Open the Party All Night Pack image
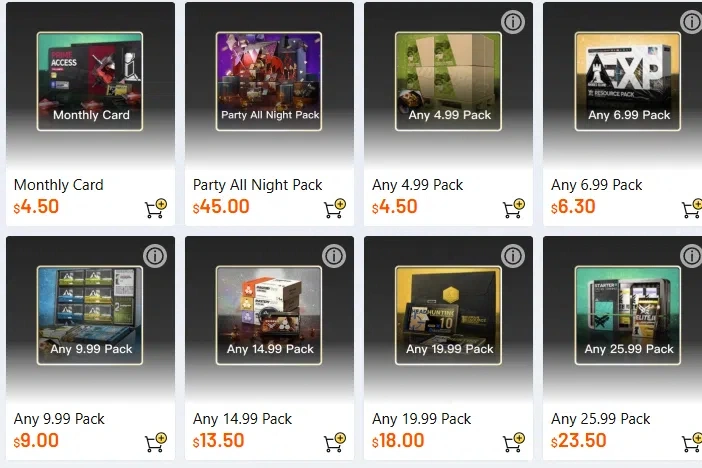Viewport: 702px width, 468px height. coord(269,82)
